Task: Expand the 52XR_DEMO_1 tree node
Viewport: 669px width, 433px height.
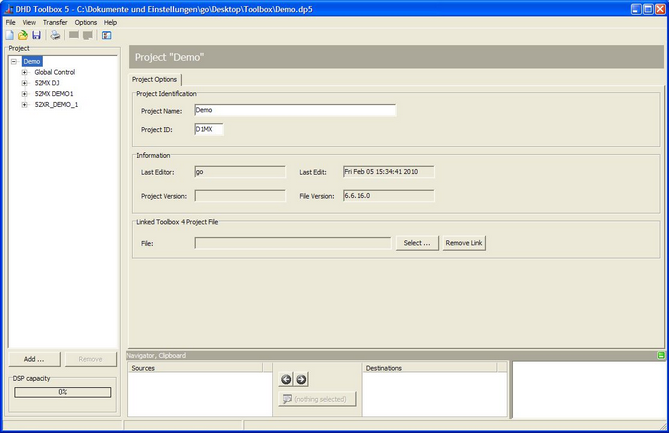Action: [x=24, y=105]
